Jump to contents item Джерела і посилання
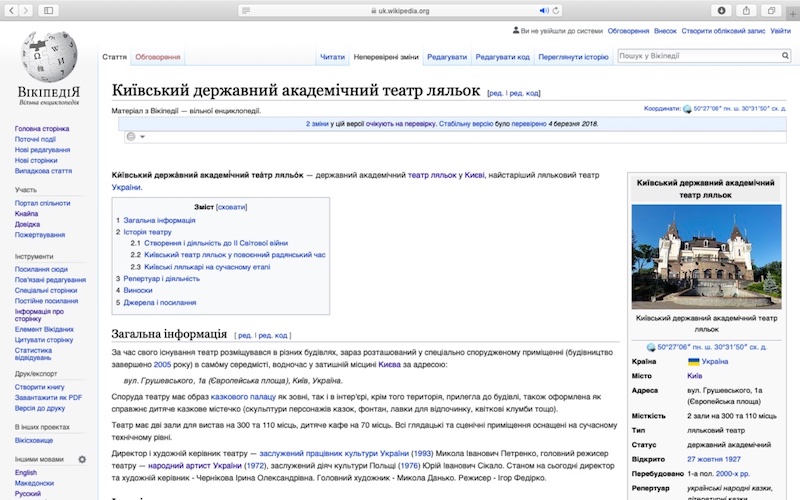This screenshot has width=800, height=500. (160, 303)
